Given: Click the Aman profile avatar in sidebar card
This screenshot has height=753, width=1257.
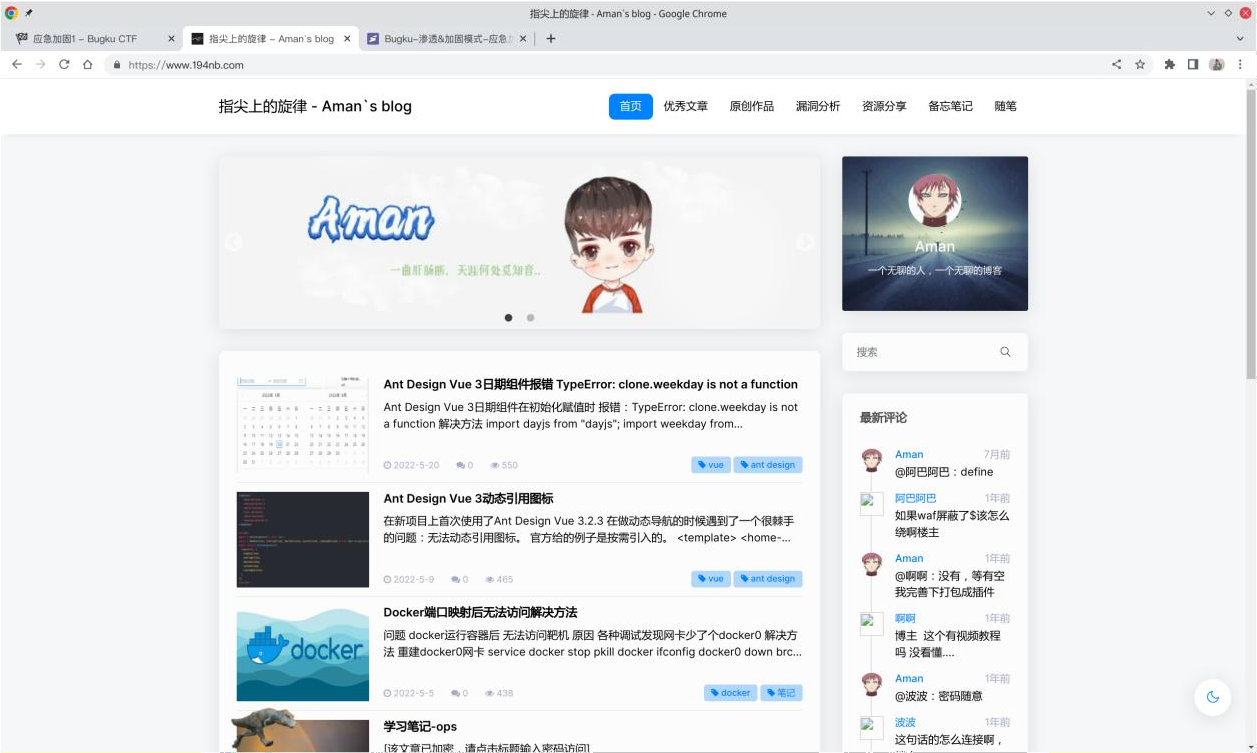Looking at the screenshot, I should pyautogui.click(x=934, y=201).
